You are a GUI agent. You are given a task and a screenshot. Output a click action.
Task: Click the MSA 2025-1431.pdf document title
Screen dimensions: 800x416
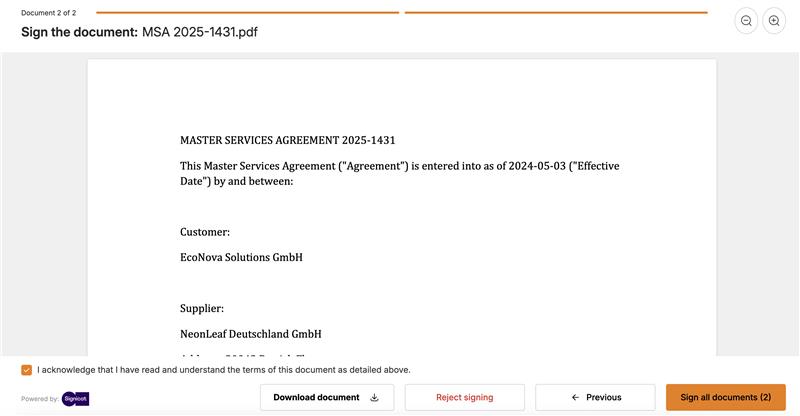point(200,32)
